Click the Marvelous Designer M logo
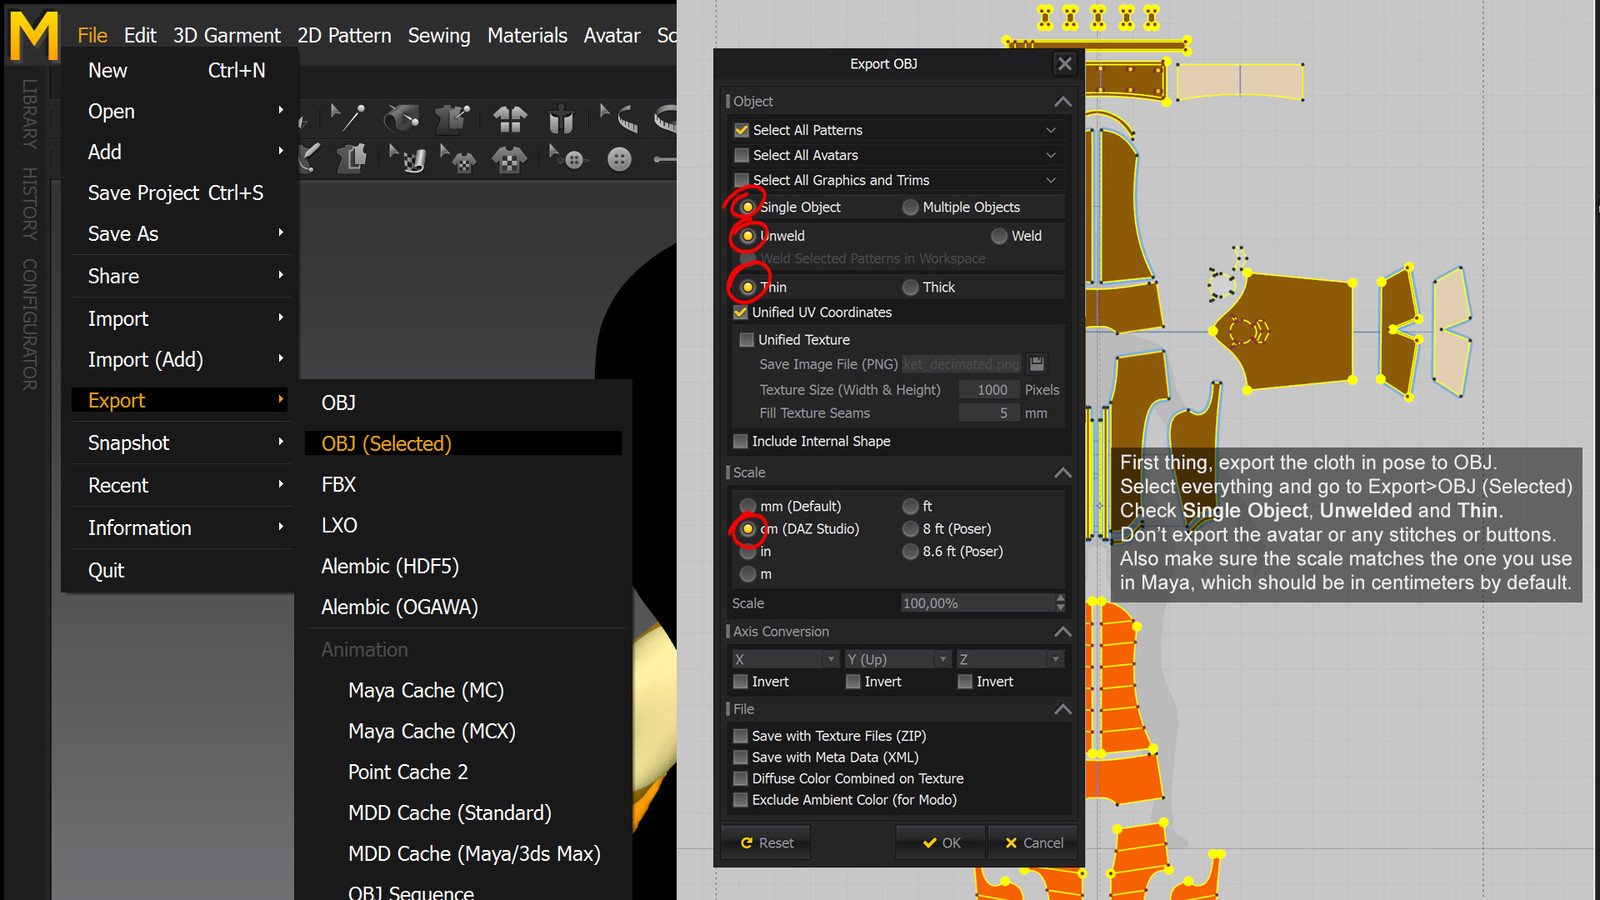 (x=34, y=35)
